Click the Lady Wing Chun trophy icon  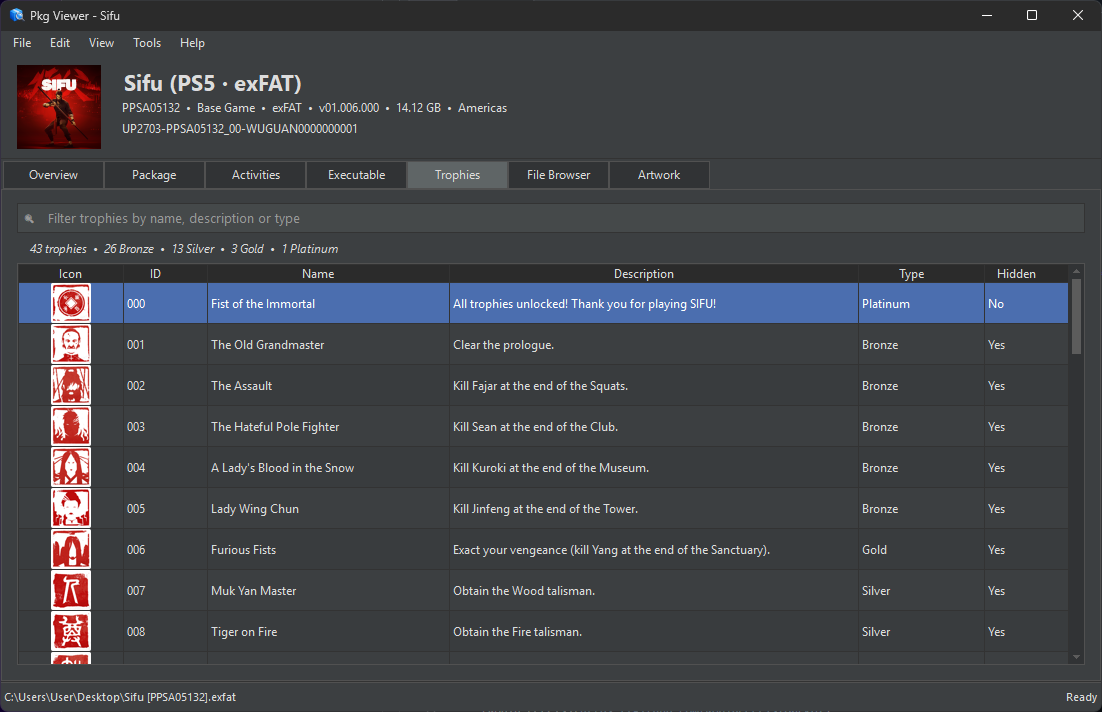[71, 508]
